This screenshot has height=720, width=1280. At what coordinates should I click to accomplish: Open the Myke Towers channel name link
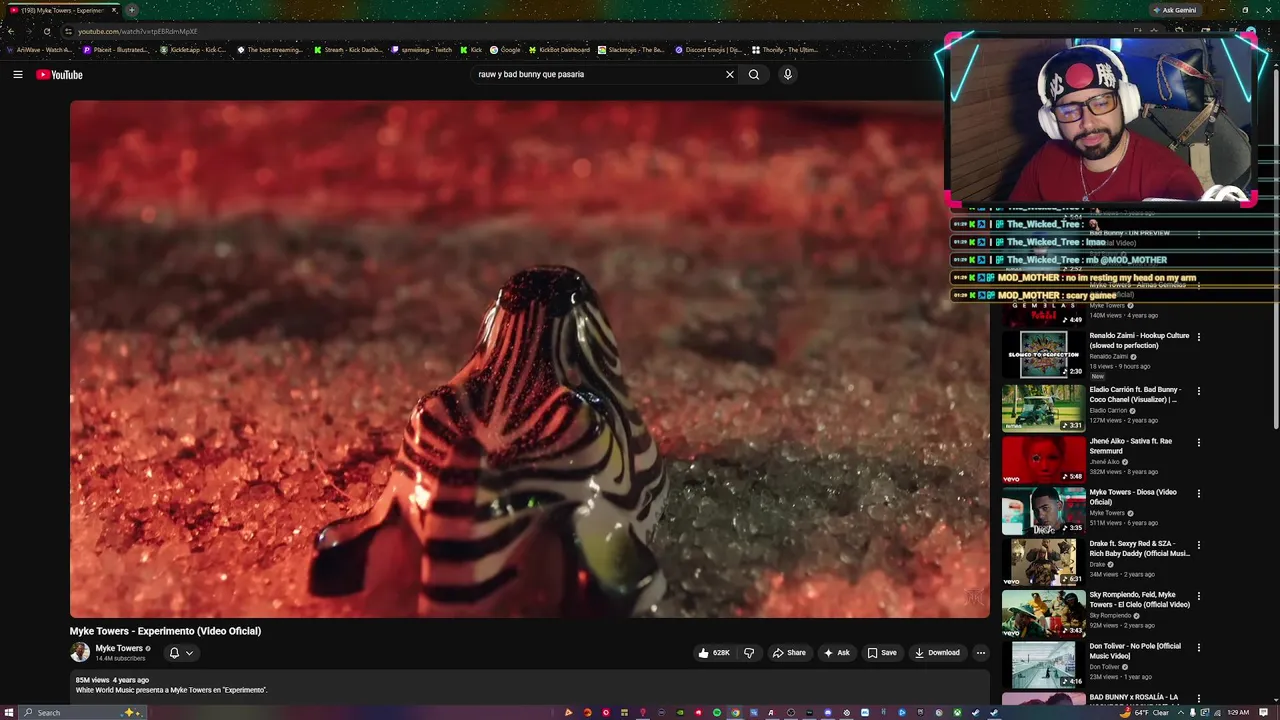point(119,648)
